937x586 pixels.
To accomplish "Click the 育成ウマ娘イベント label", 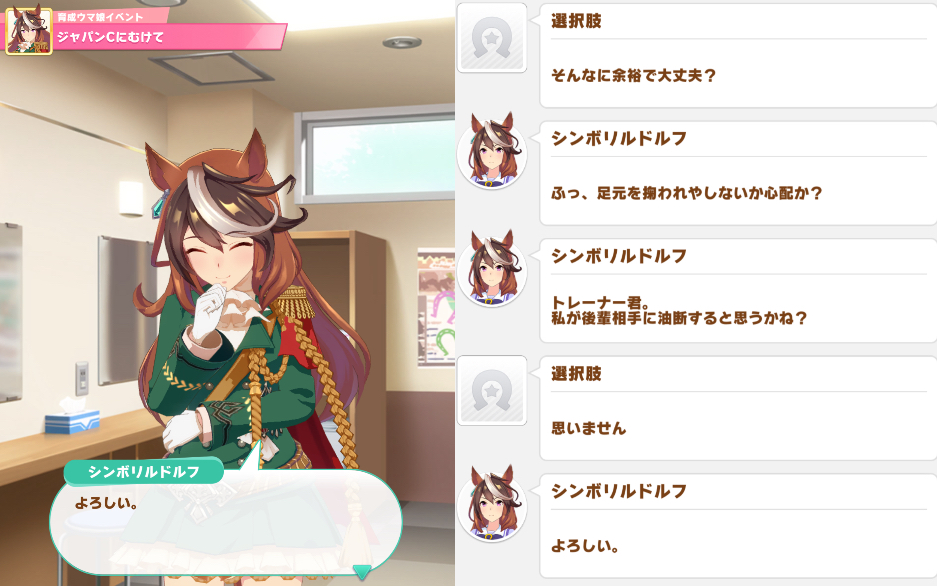I will (100, 17).
